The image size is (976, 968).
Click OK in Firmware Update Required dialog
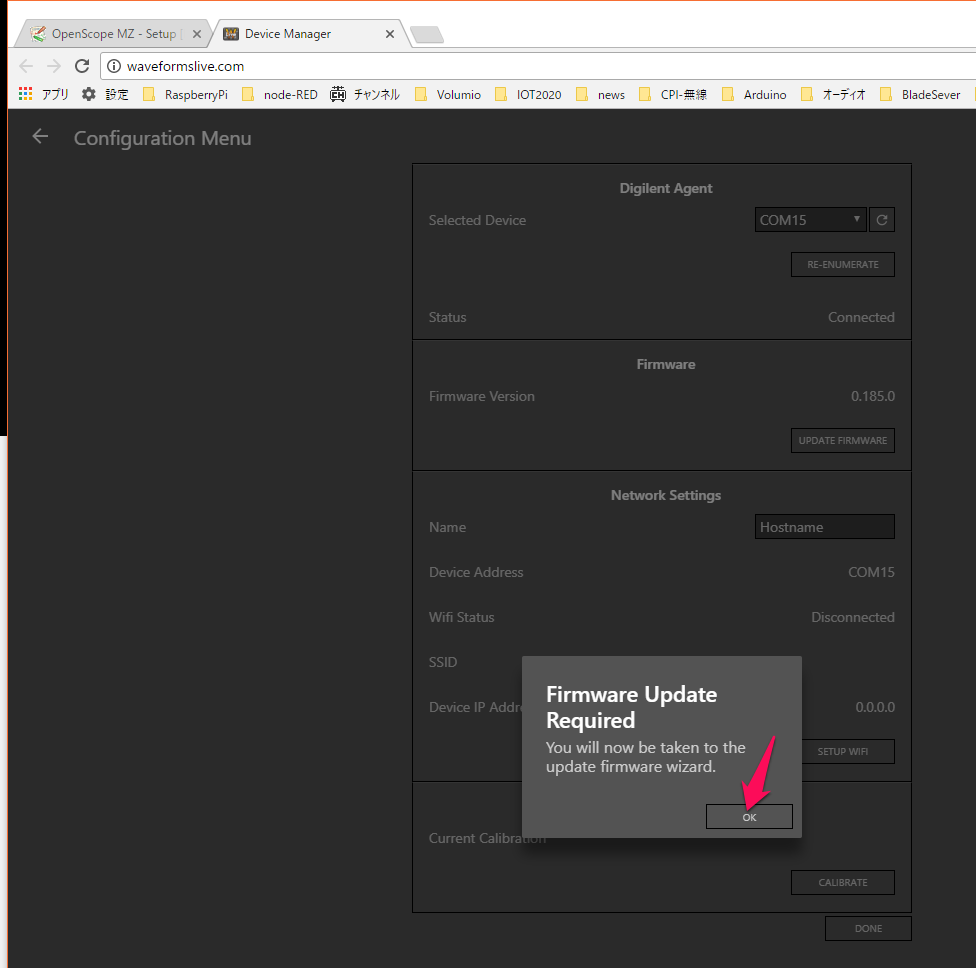[x=749, y=817]
